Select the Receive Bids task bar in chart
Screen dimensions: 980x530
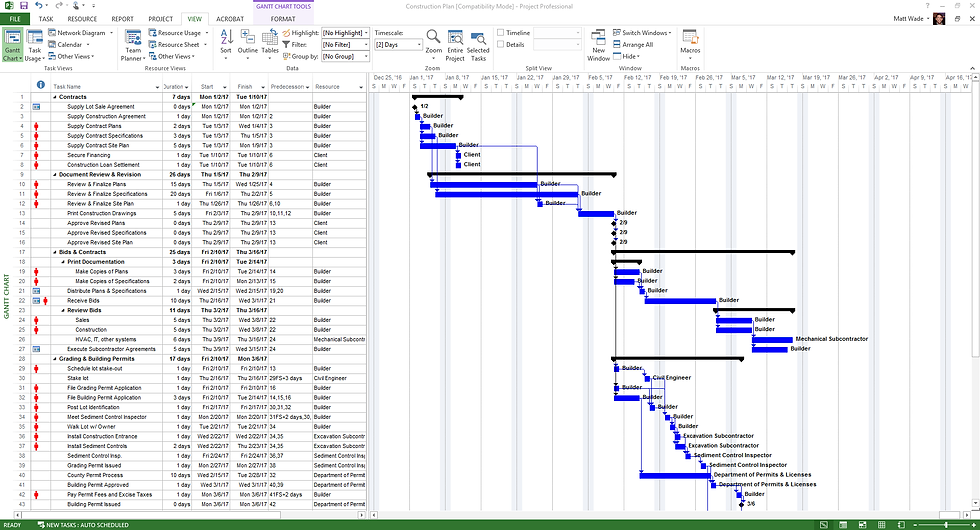pos(680,301)
